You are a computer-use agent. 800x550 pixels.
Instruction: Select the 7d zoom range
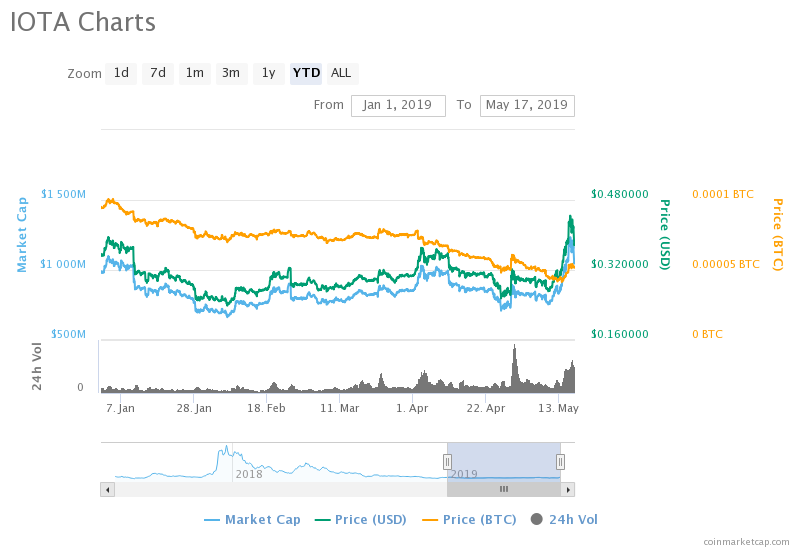(x=158, y=73)
